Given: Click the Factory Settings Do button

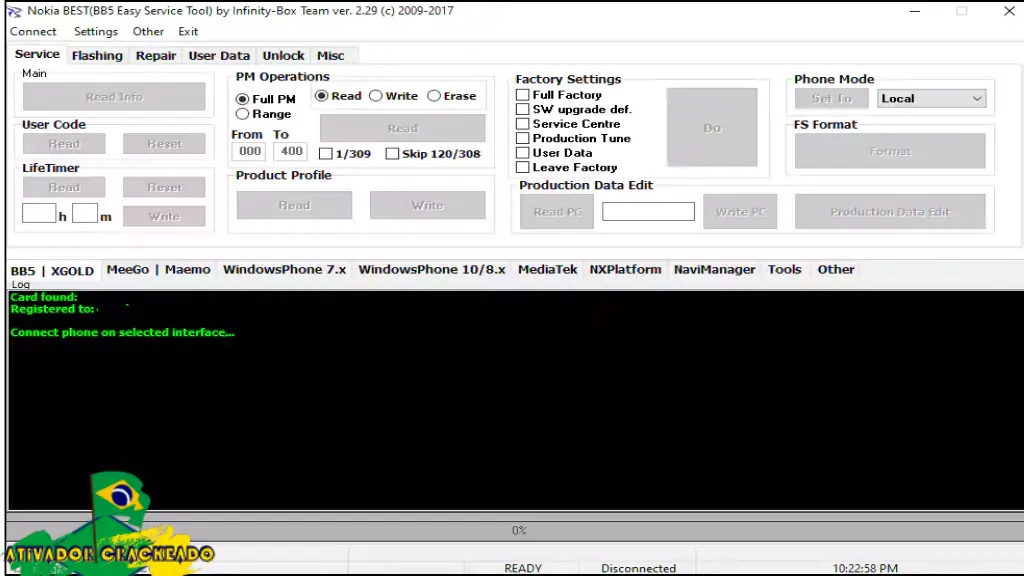Looking at the screenshot, I should 712,127.
